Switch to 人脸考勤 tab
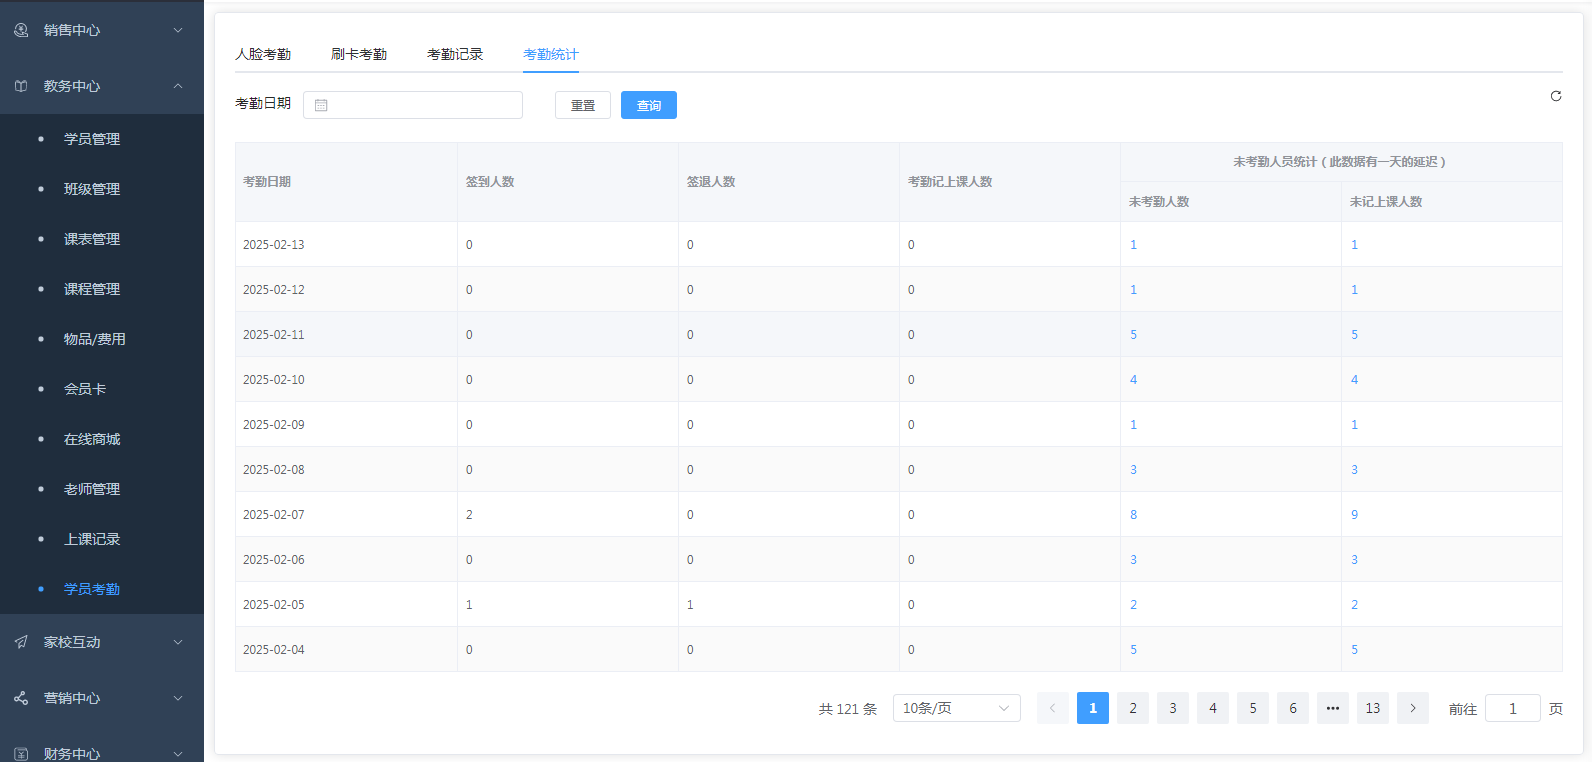 tap(263, 54)
